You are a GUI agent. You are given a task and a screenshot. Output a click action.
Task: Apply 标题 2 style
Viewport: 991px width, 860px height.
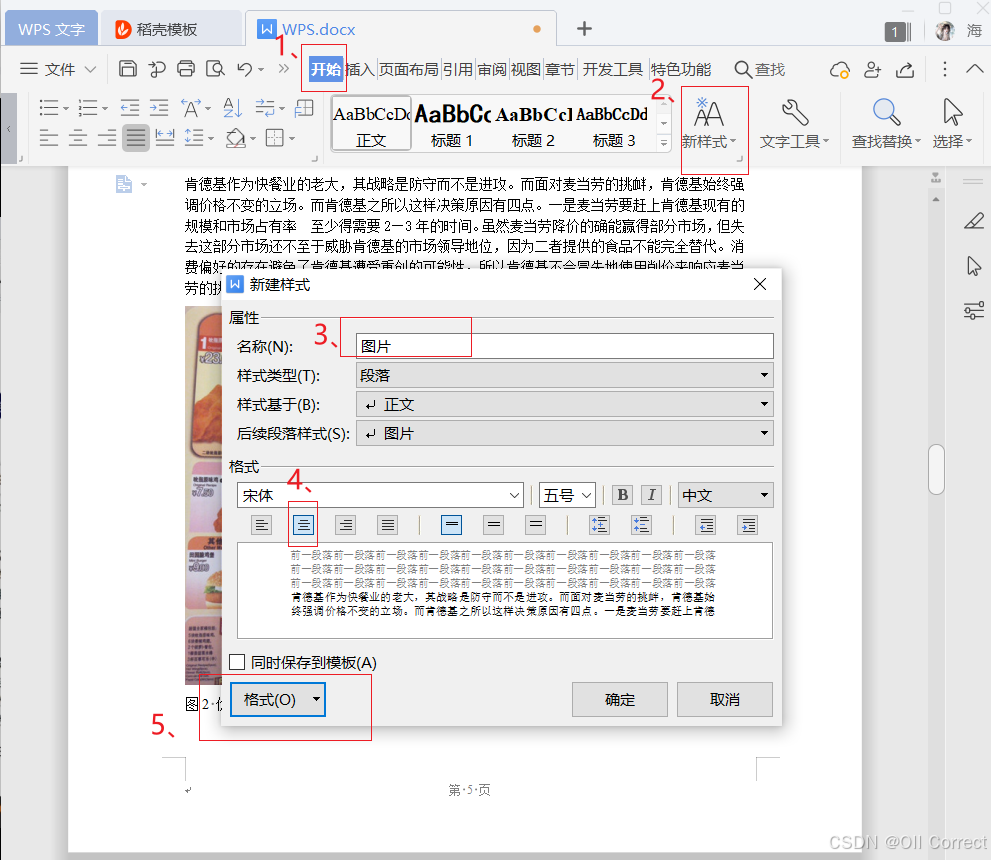pyautogui.click(x=533, y=124)
